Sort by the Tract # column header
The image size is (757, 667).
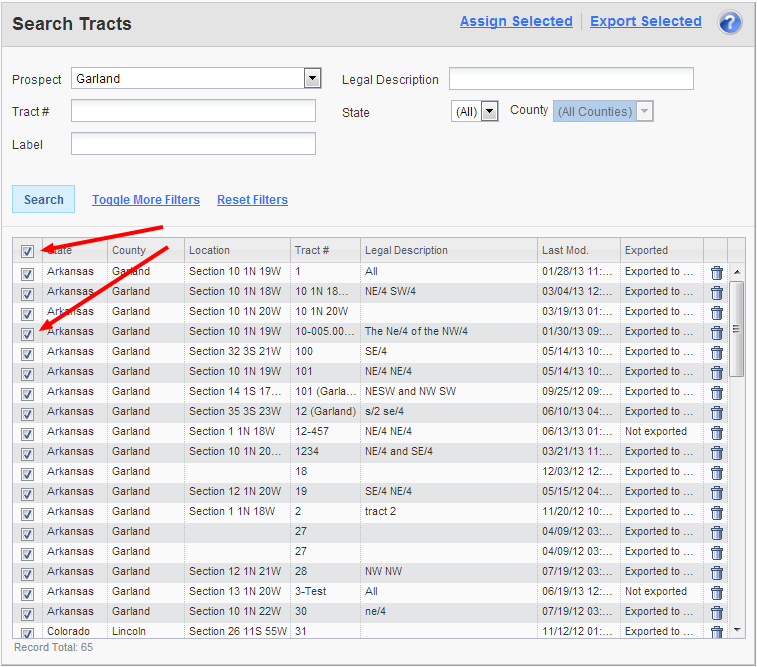click(312, 250)
